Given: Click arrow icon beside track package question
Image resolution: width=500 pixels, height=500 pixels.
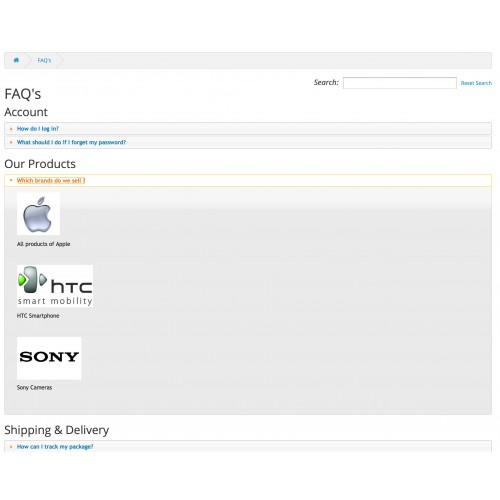Looking at the screenshot, I should [11, 447].
